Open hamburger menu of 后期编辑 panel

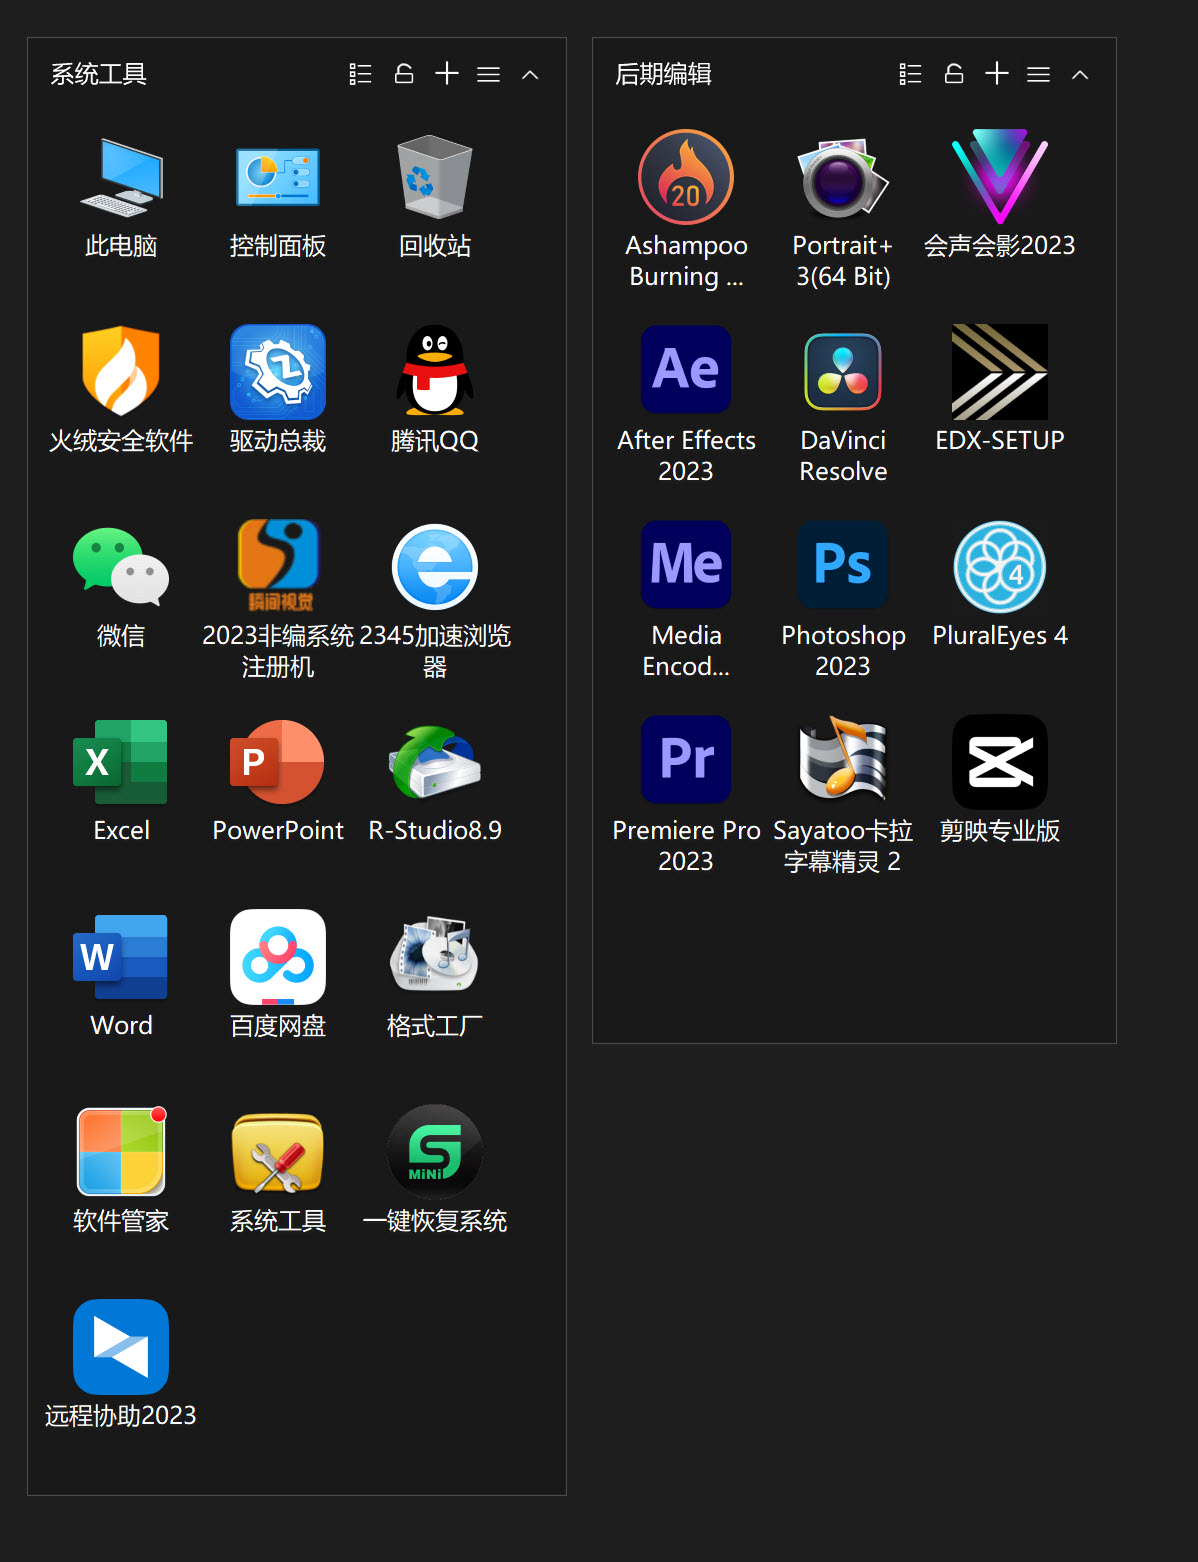1039,74
